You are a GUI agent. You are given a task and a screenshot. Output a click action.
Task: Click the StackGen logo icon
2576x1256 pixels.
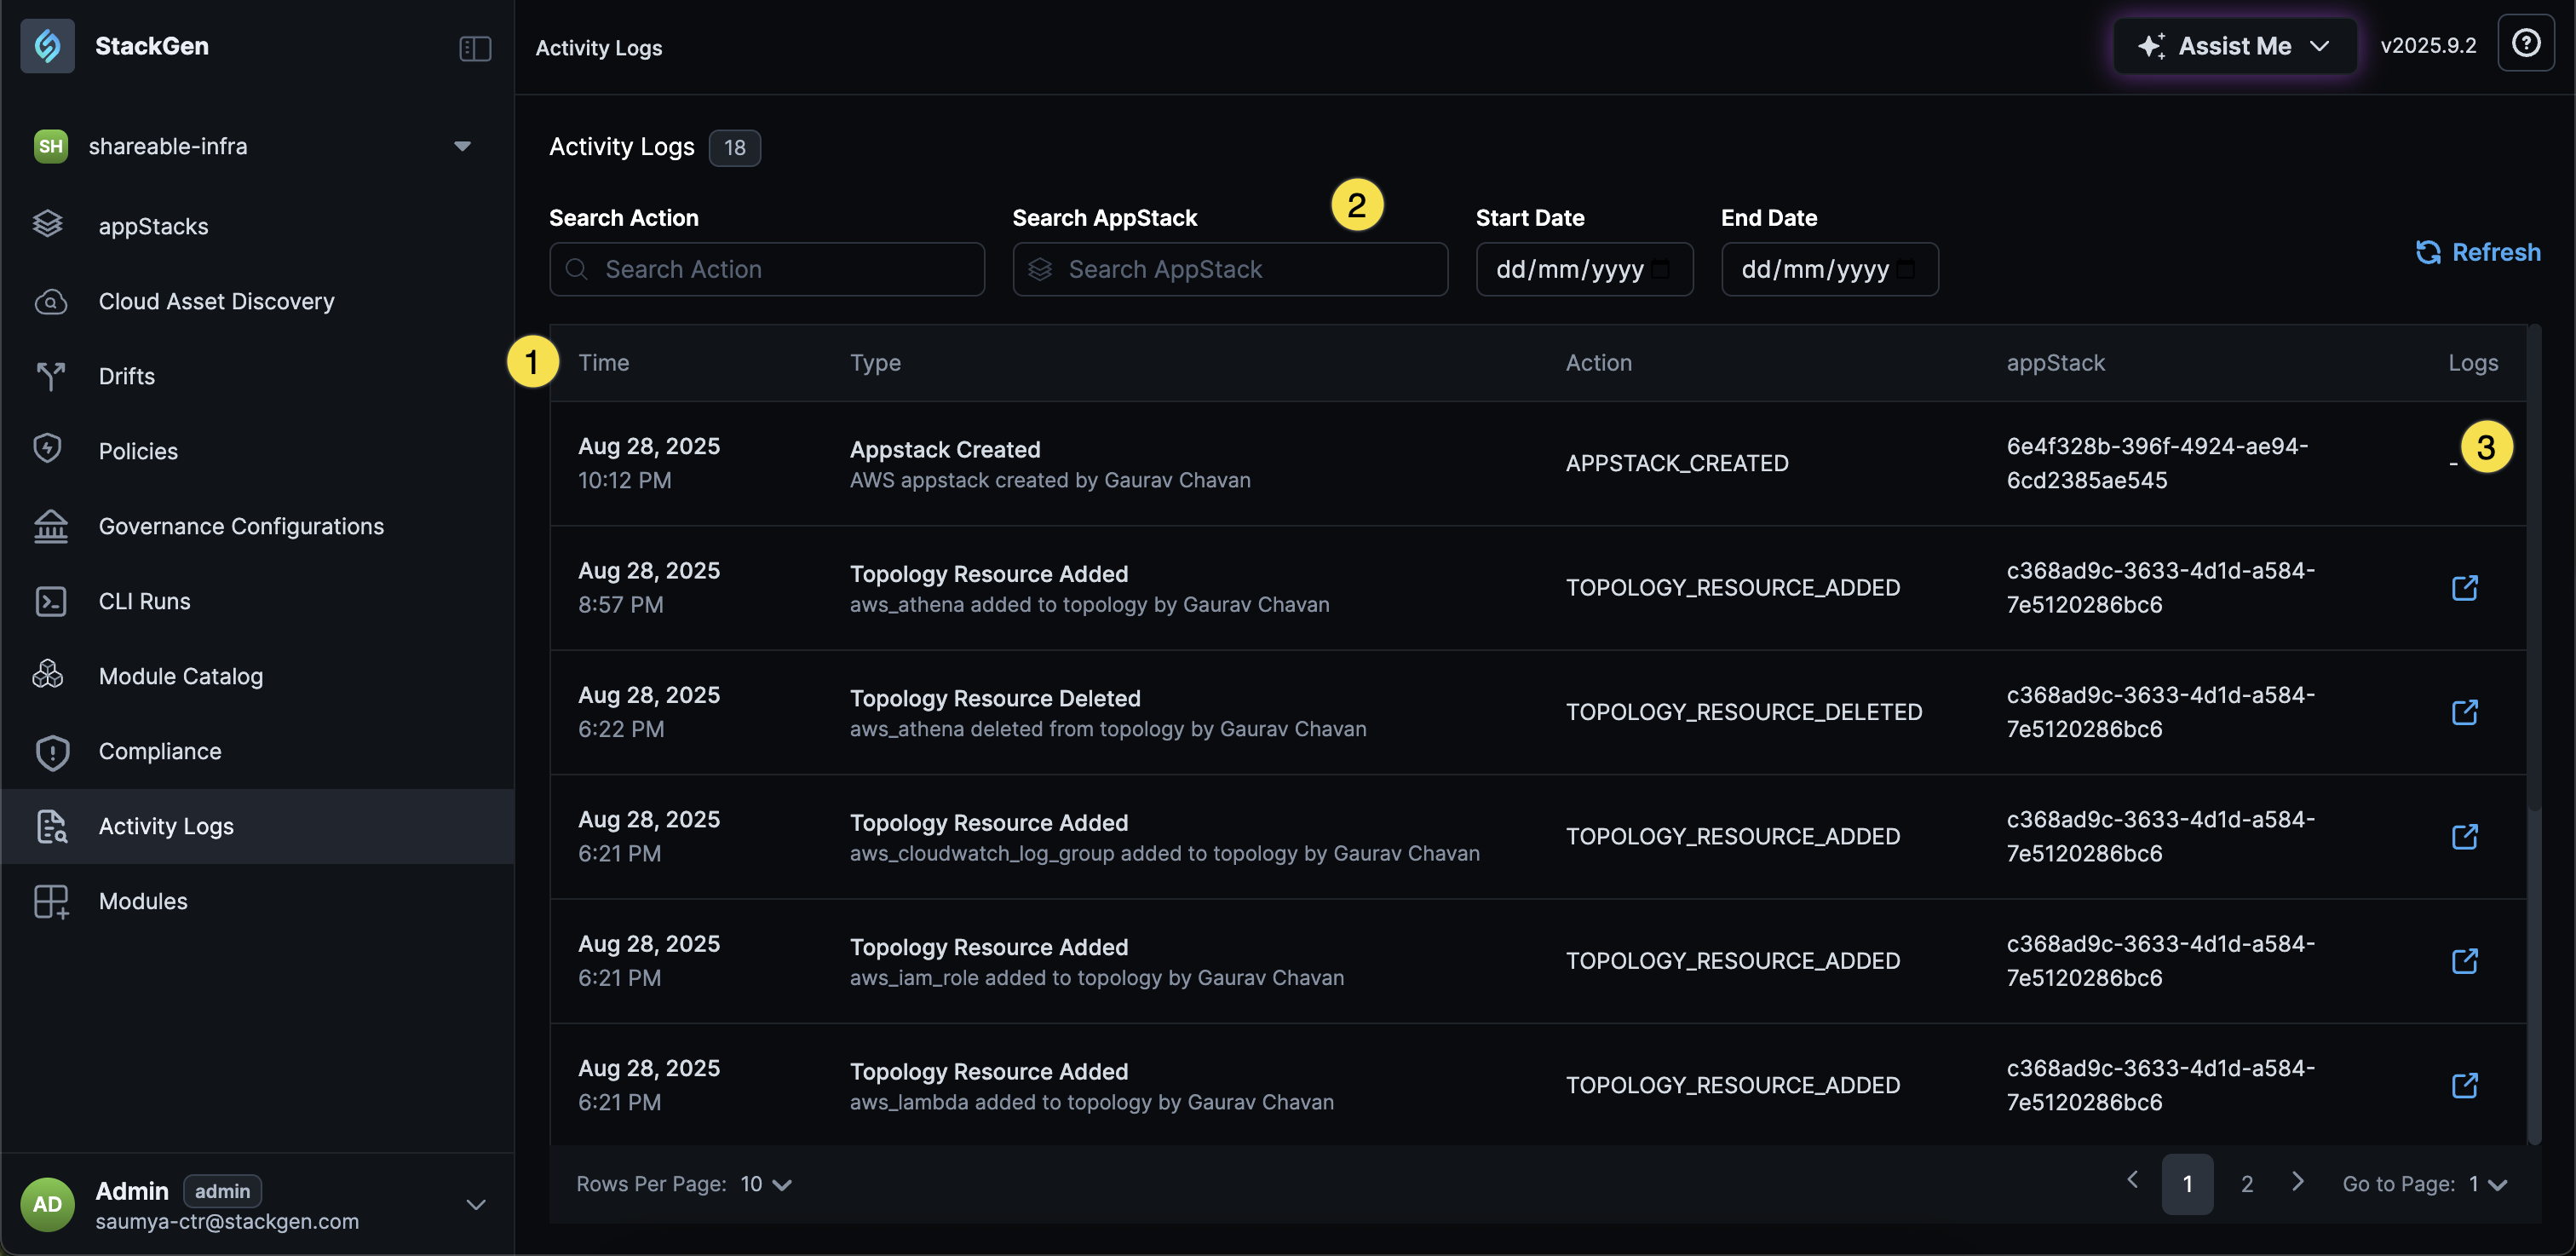tap(47, 46)
